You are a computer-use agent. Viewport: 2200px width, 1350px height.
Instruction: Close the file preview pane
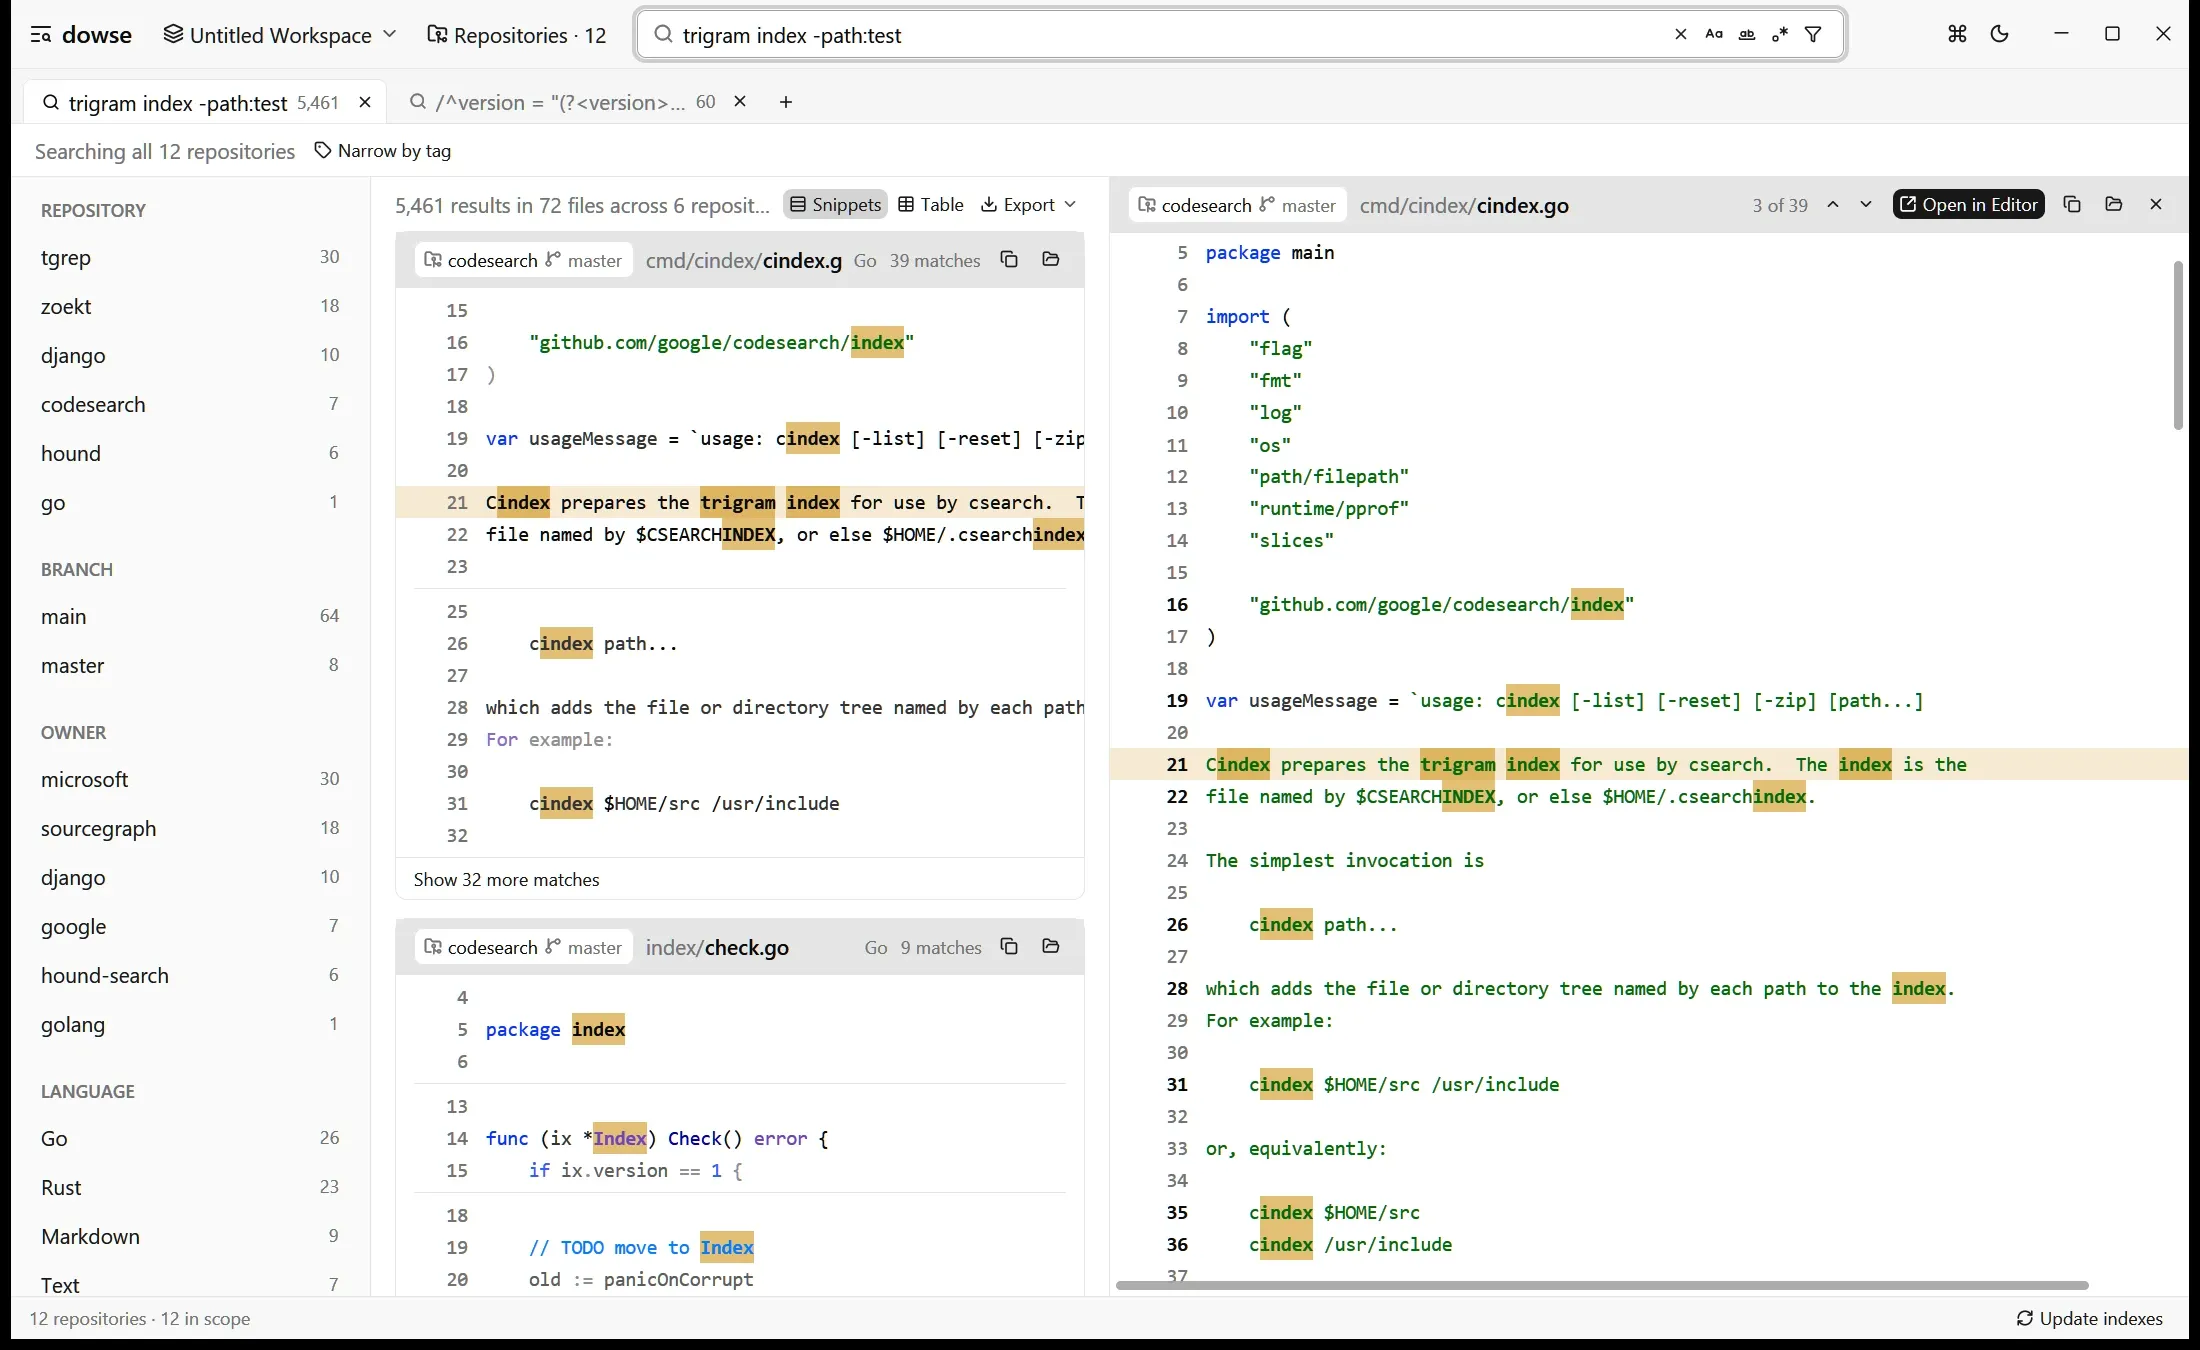[x=2156, y=205]
